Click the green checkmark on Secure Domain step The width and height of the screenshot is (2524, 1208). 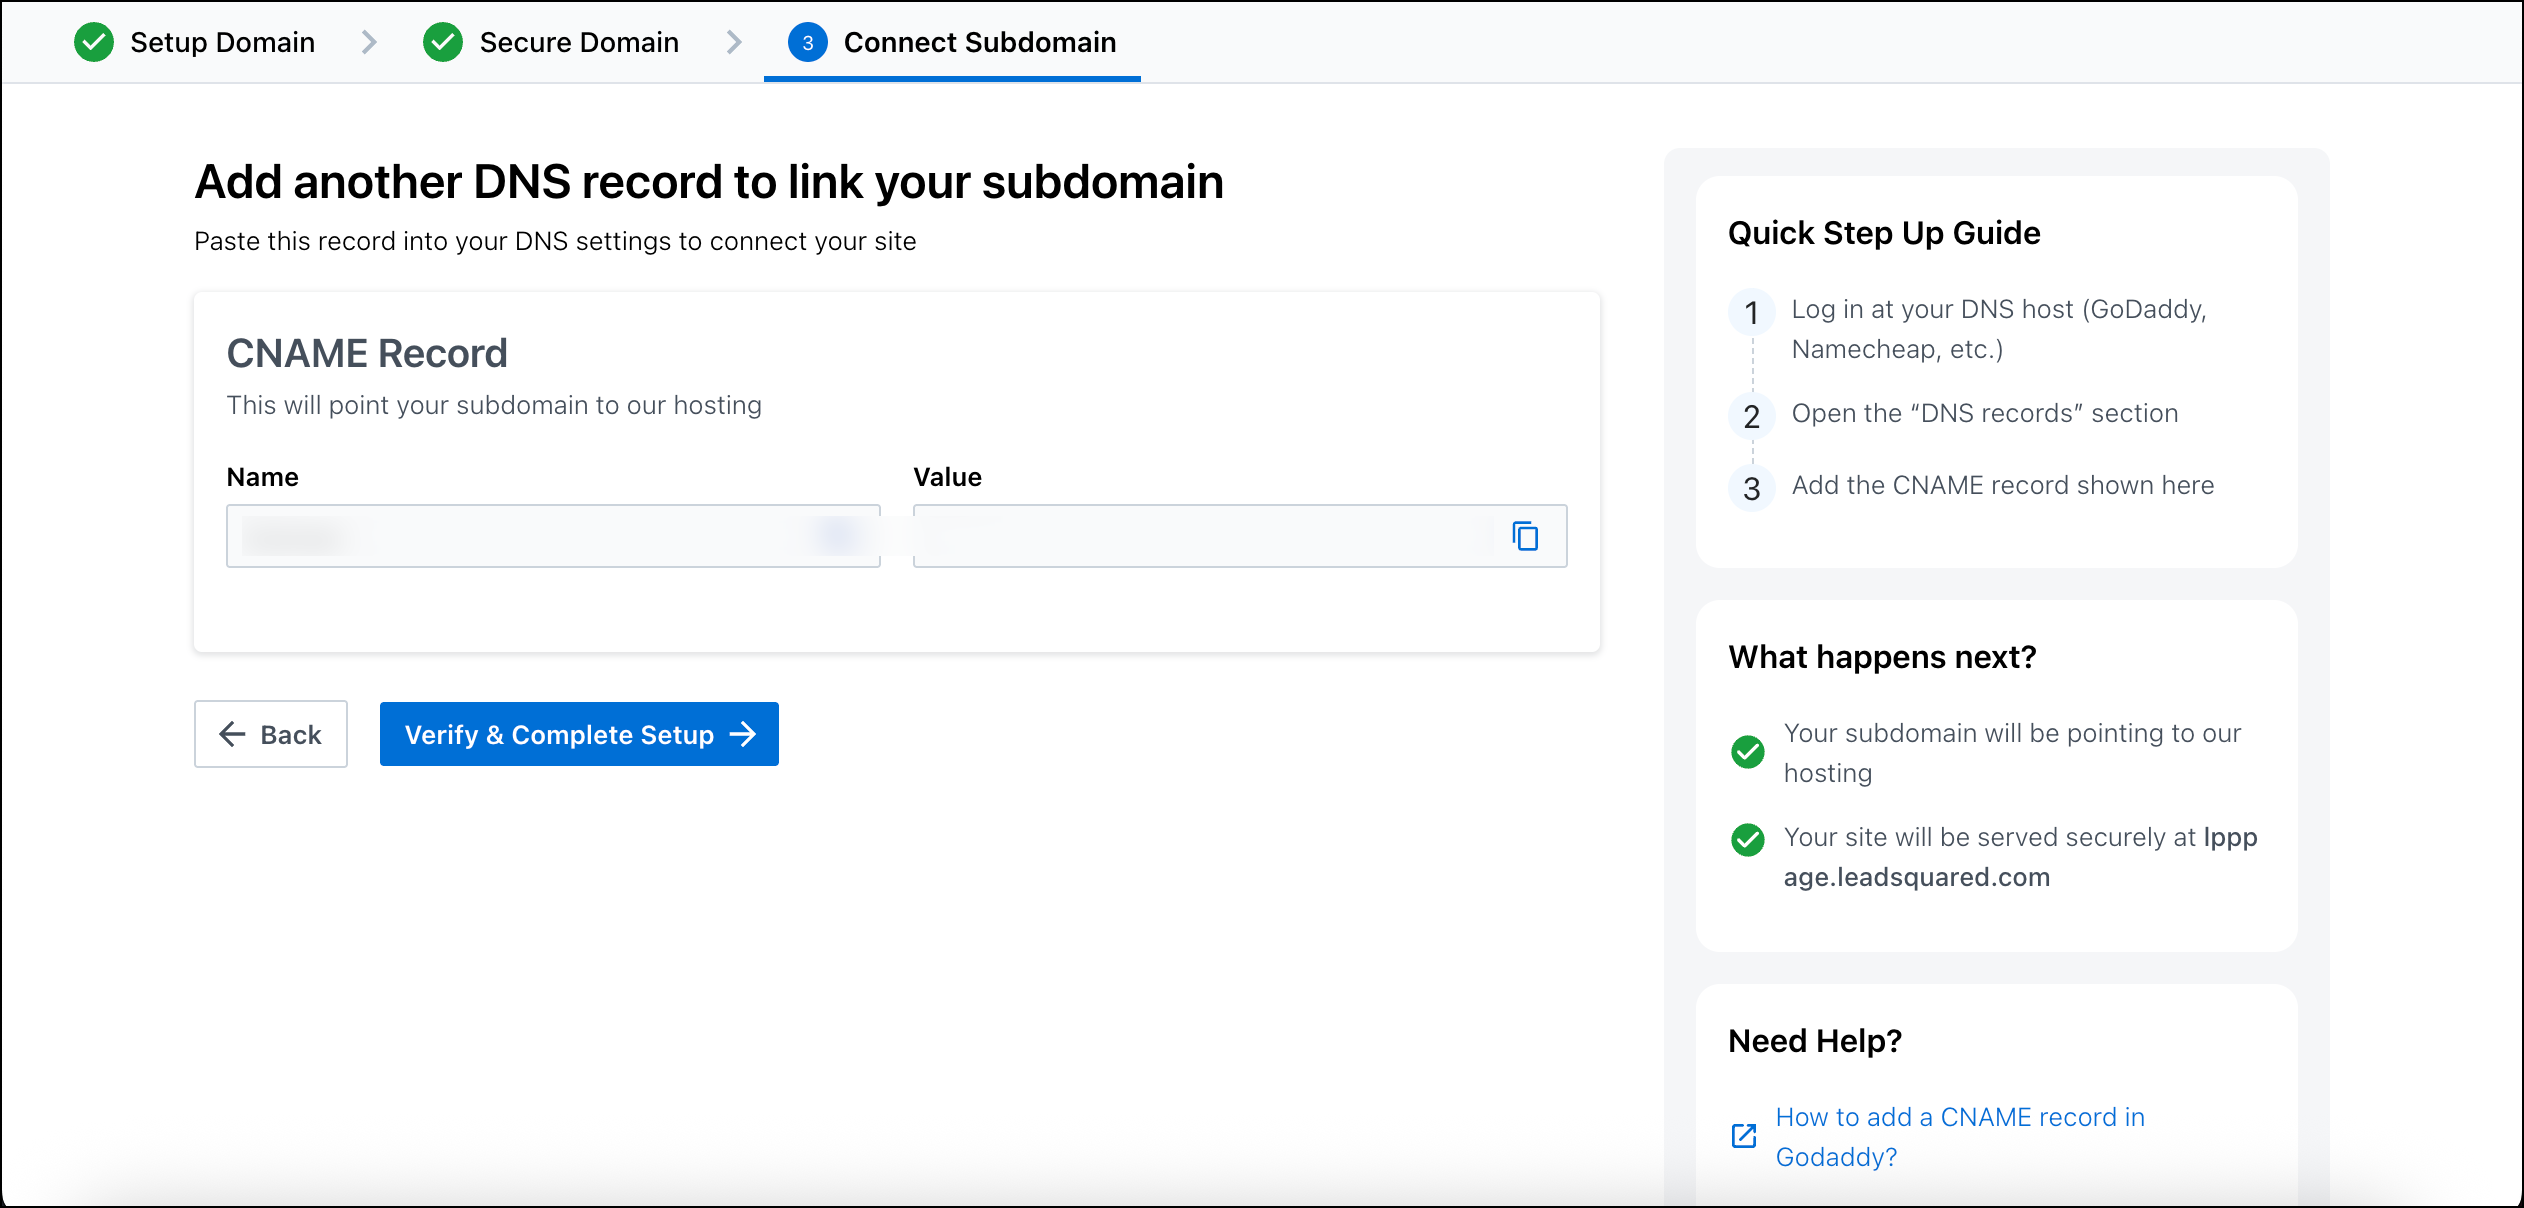tap(443, 42)
